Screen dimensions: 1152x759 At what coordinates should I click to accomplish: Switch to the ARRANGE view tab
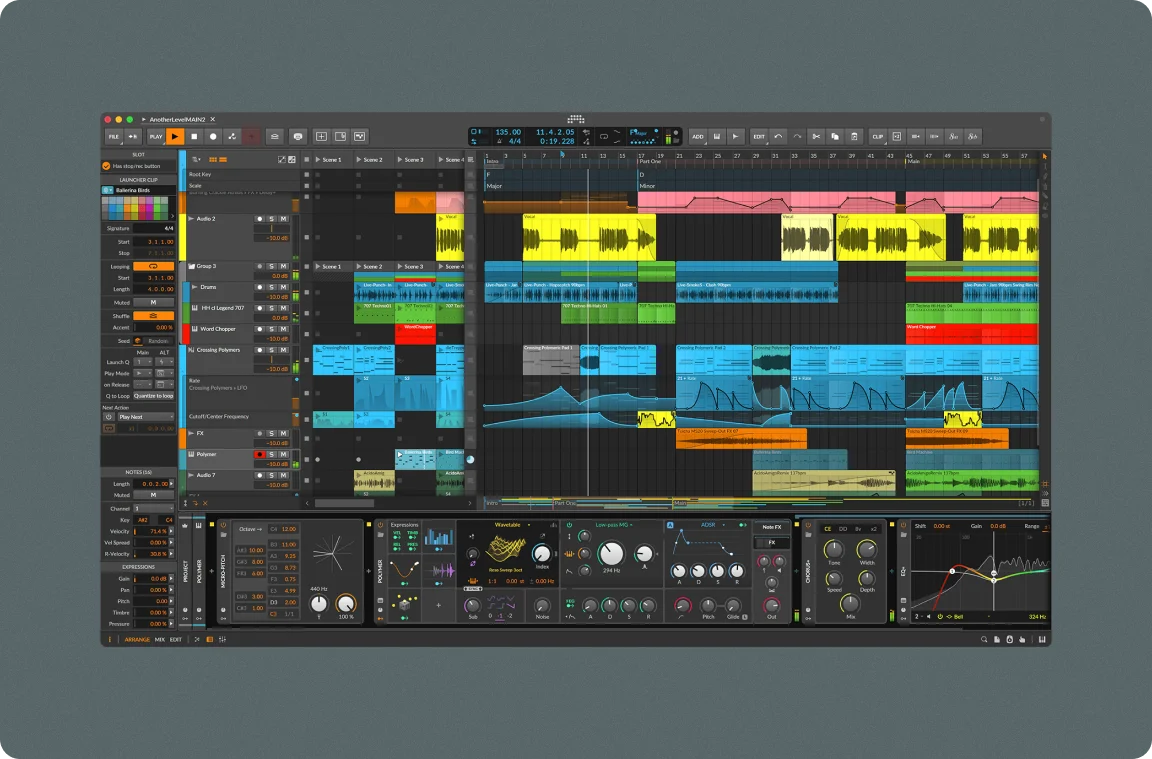(137, 640)
